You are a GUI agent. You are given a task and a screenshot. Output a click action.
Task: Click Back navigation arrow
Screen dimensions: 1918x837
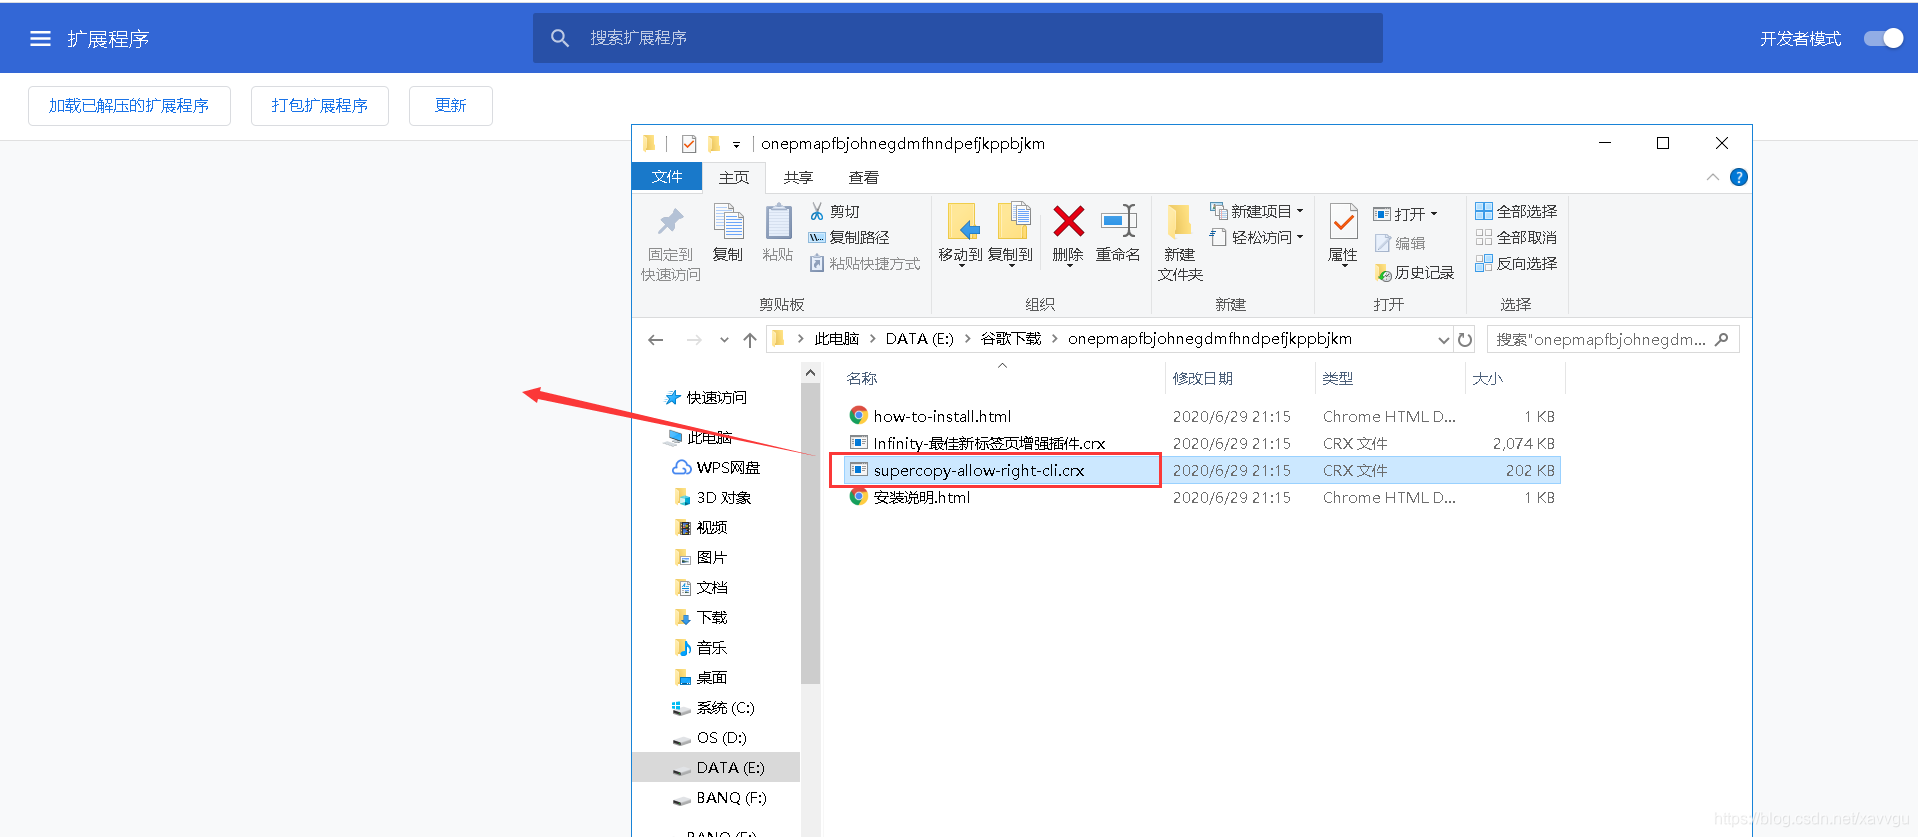(x=656, y=340)
